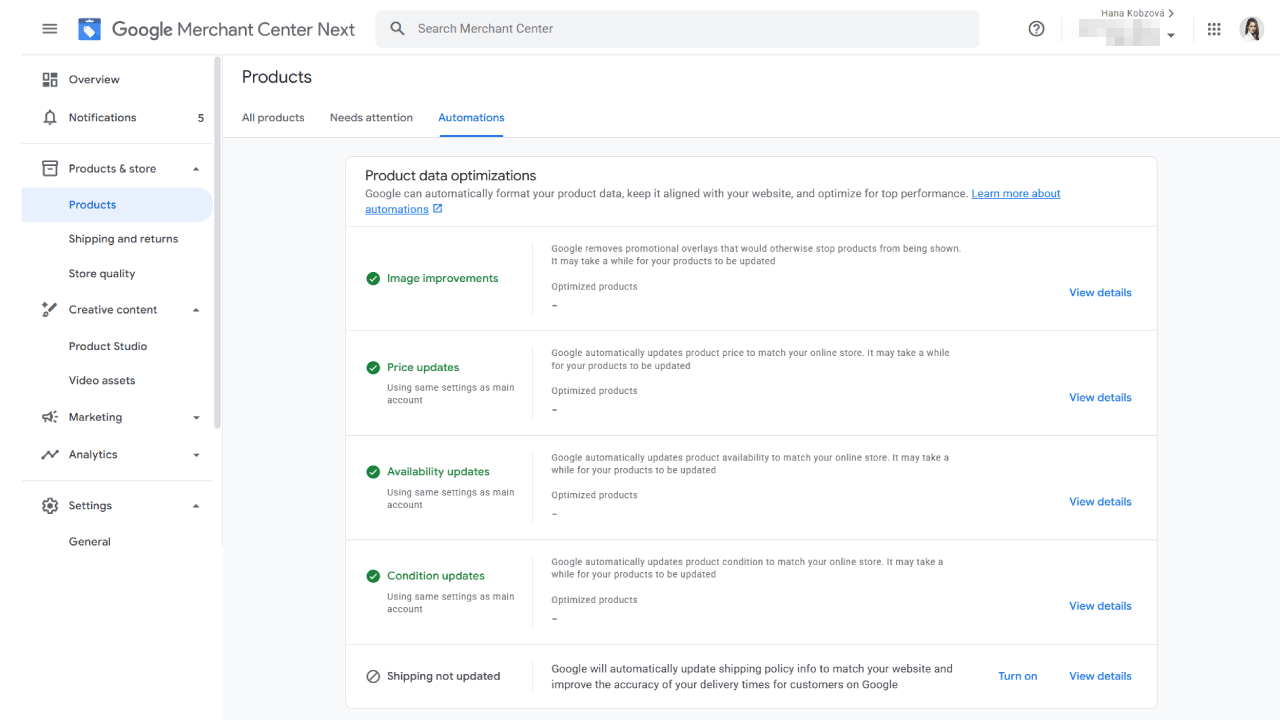This screenshot has width=1280, height=720.
Task: Expand the Analytics section arrow
Action: 196,455
